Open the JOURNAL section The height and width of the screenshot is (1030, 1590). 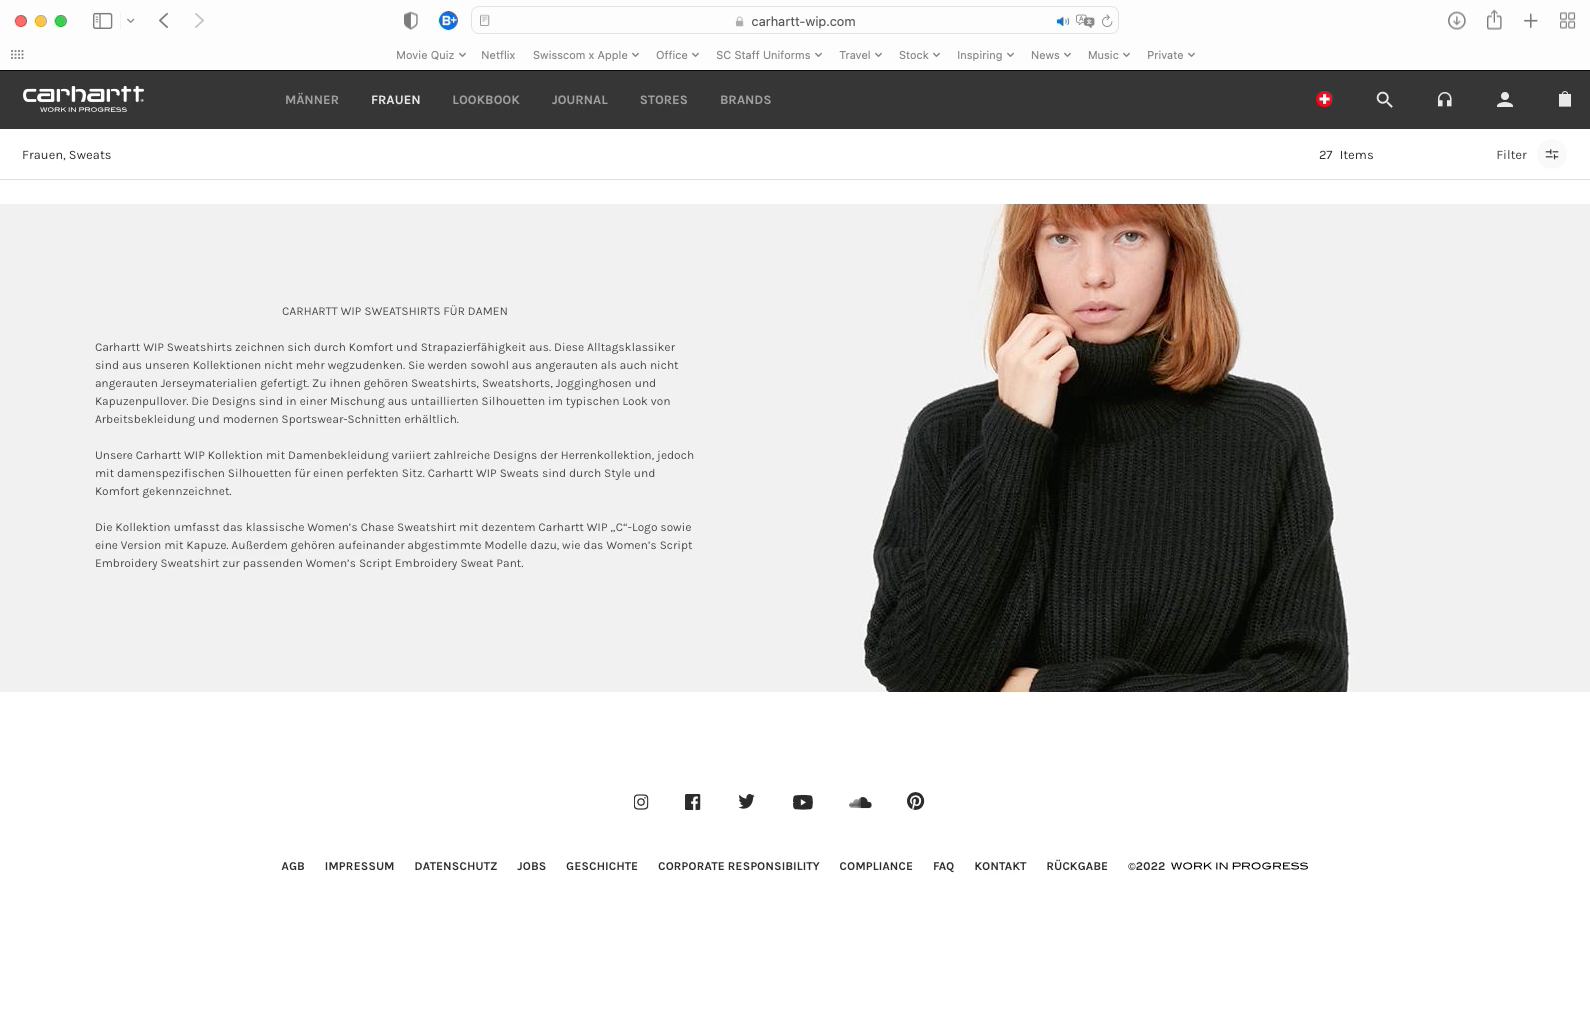[580, 100]
